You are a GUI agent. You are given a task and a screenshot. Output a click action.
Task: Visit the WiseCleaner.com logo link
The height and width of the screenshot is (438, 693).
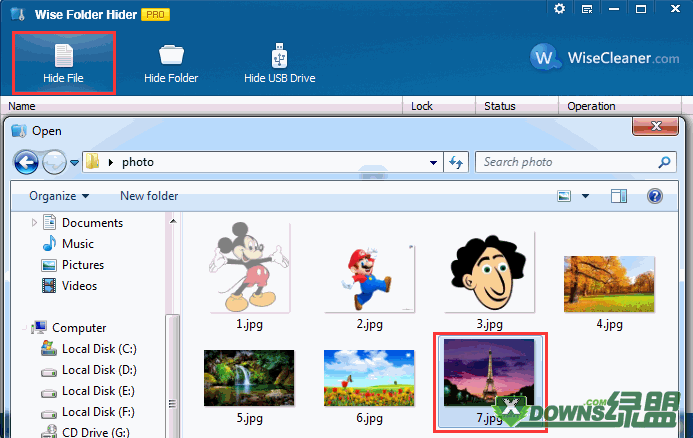(x=605, y=57)
